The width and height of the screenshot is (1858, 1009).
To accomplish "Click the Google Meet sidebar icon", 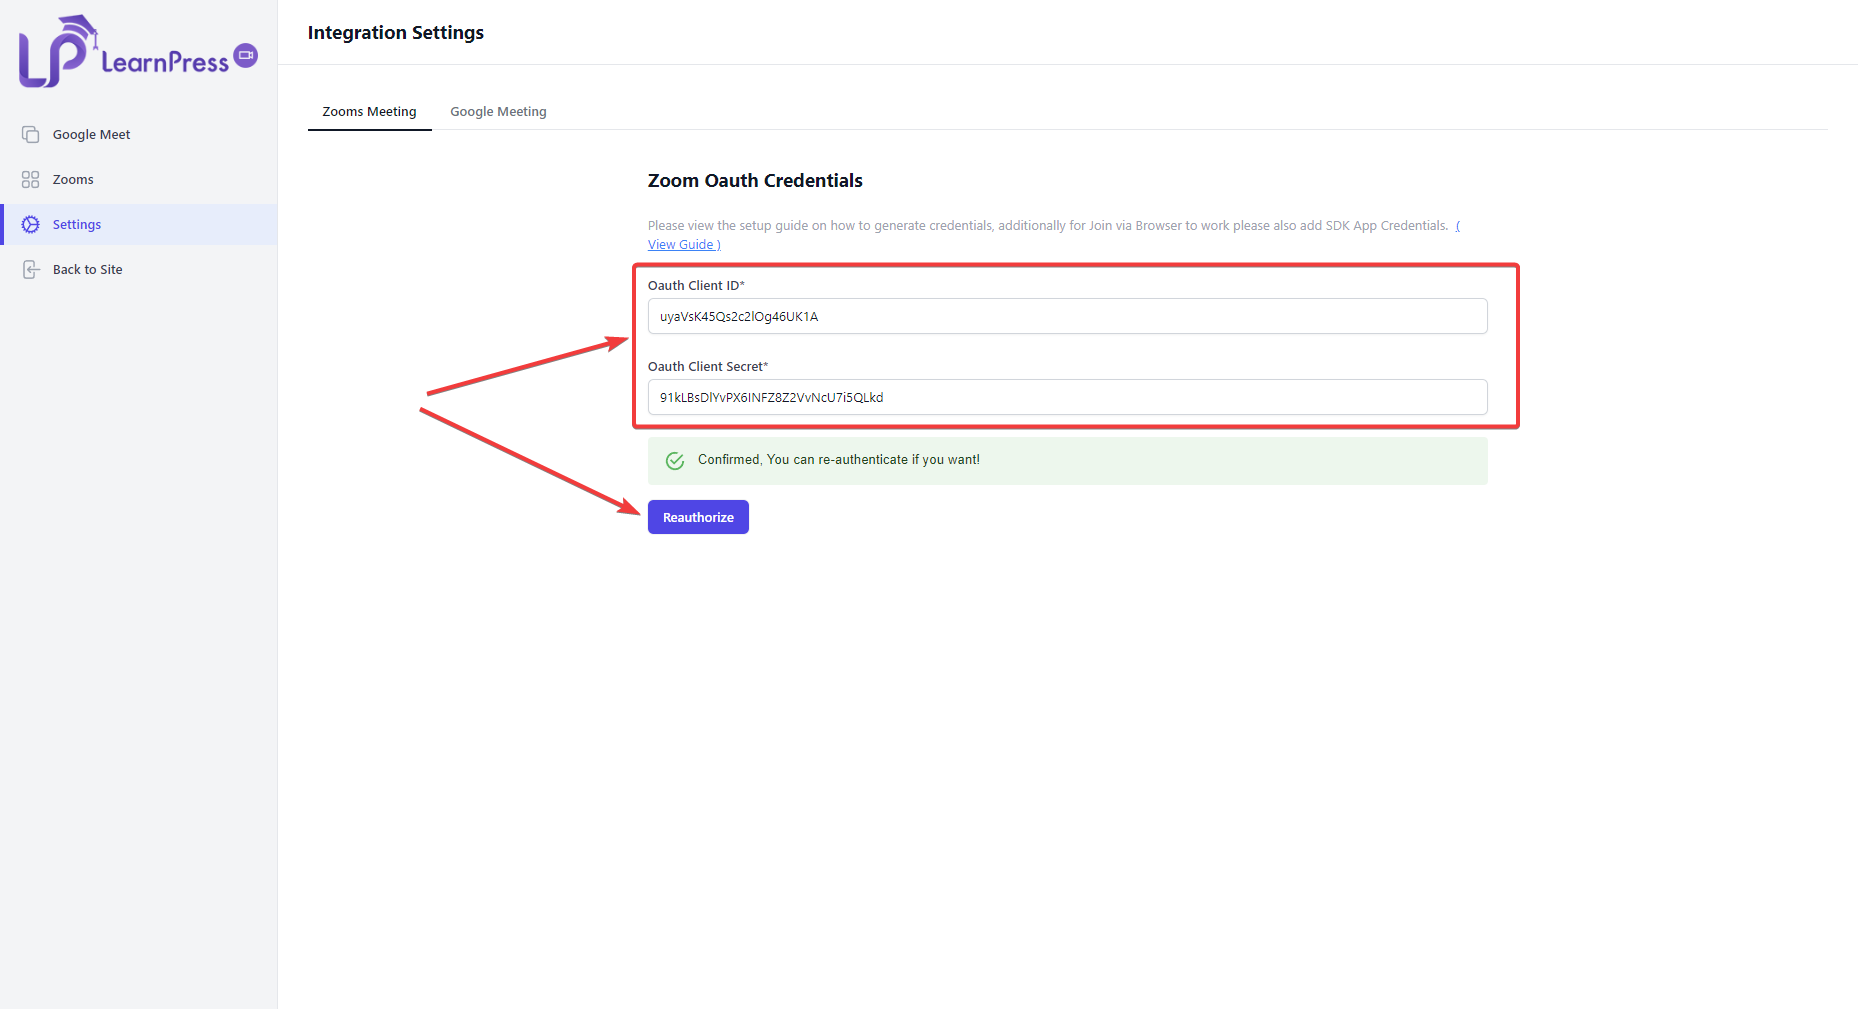I will (x=31, y=134).
